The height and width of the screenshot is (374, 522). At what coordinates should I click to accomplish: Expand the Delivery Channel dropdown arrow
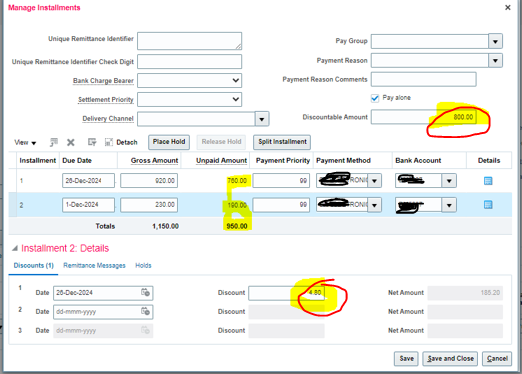coord(262,119)
